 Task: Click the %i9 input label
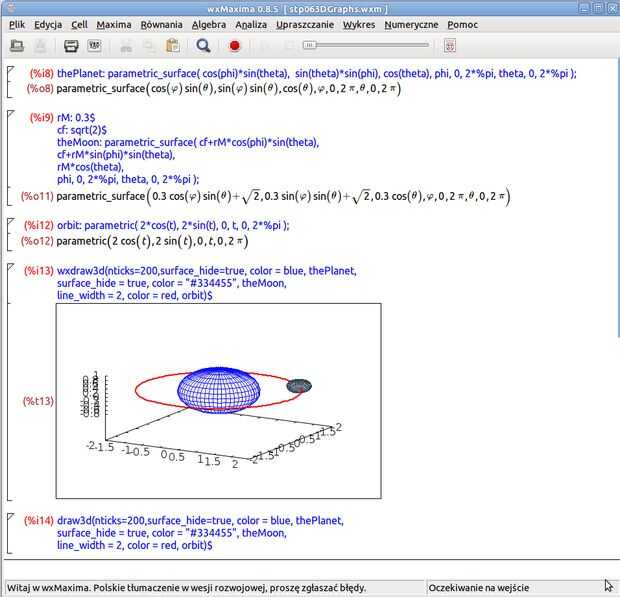click(x=41, y=117)
